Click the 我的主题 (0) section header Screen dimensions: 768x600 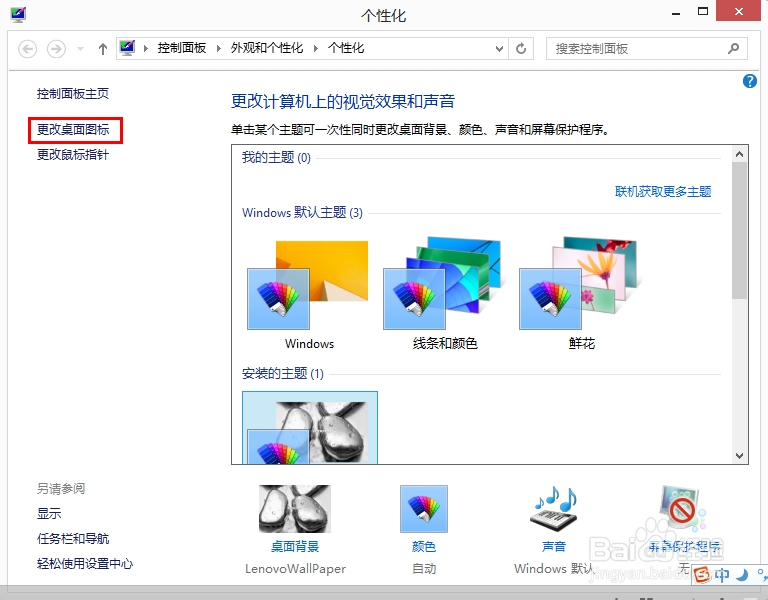276,158
